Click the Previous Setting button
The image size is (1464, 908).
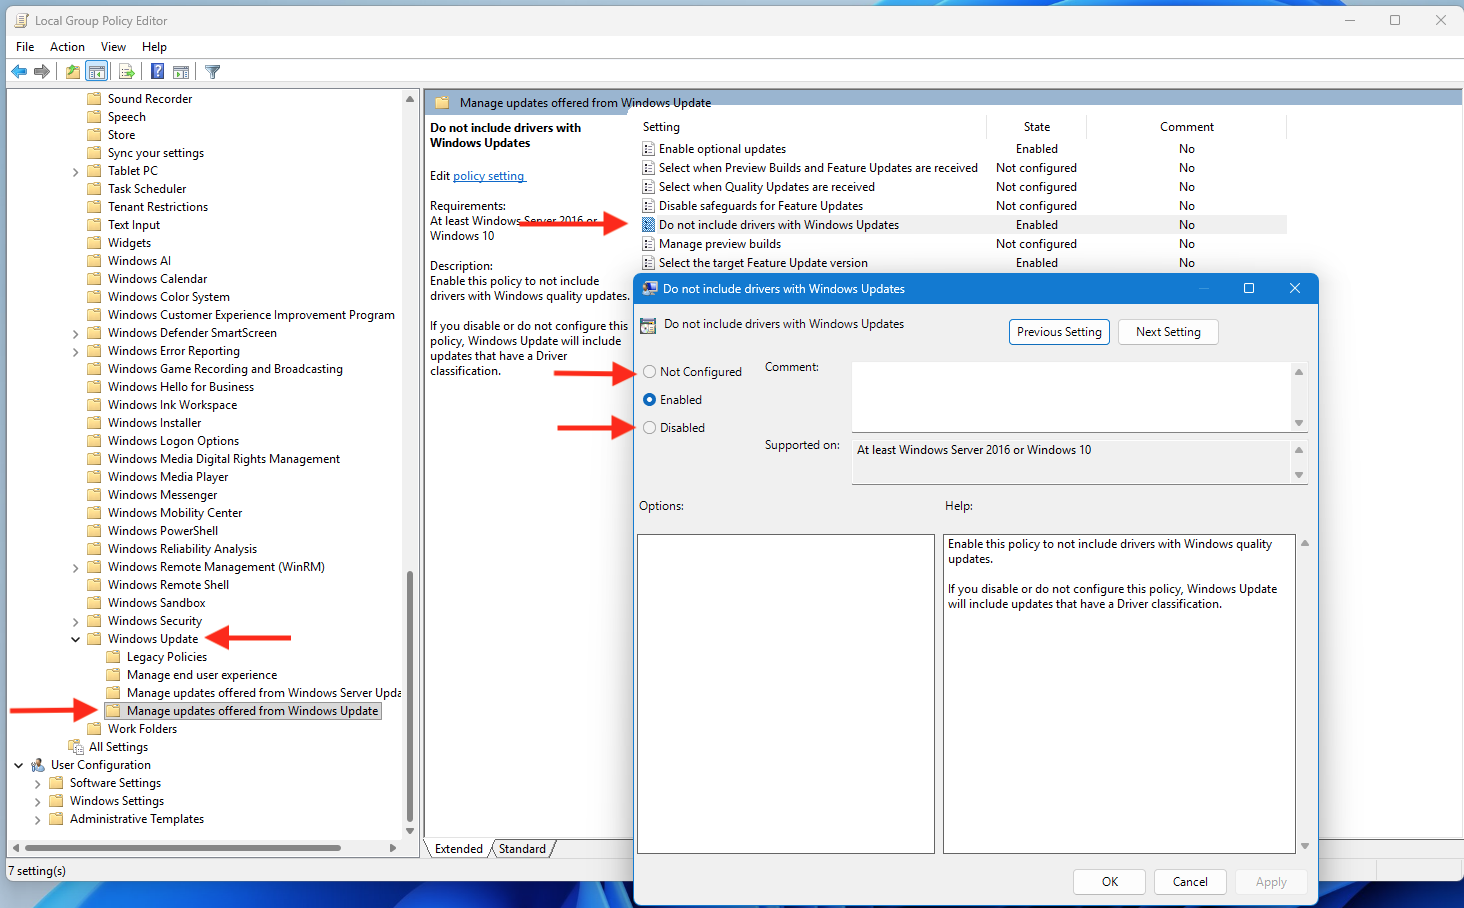(1059, 332)
